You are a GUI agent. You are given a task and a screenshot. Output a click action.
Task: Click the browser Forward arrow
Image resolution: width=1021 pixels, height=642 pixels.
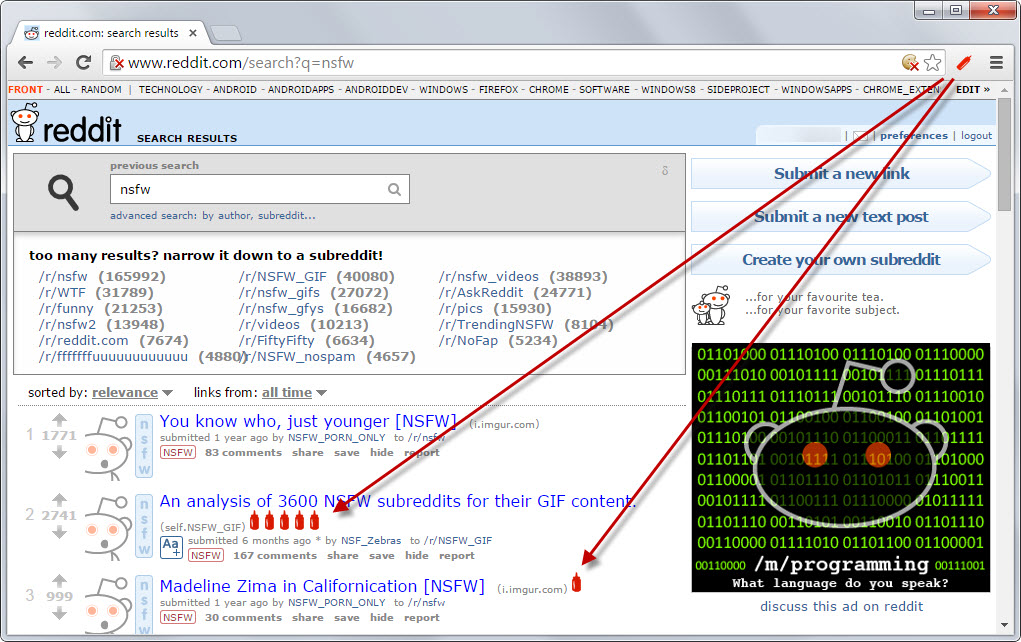54,63
